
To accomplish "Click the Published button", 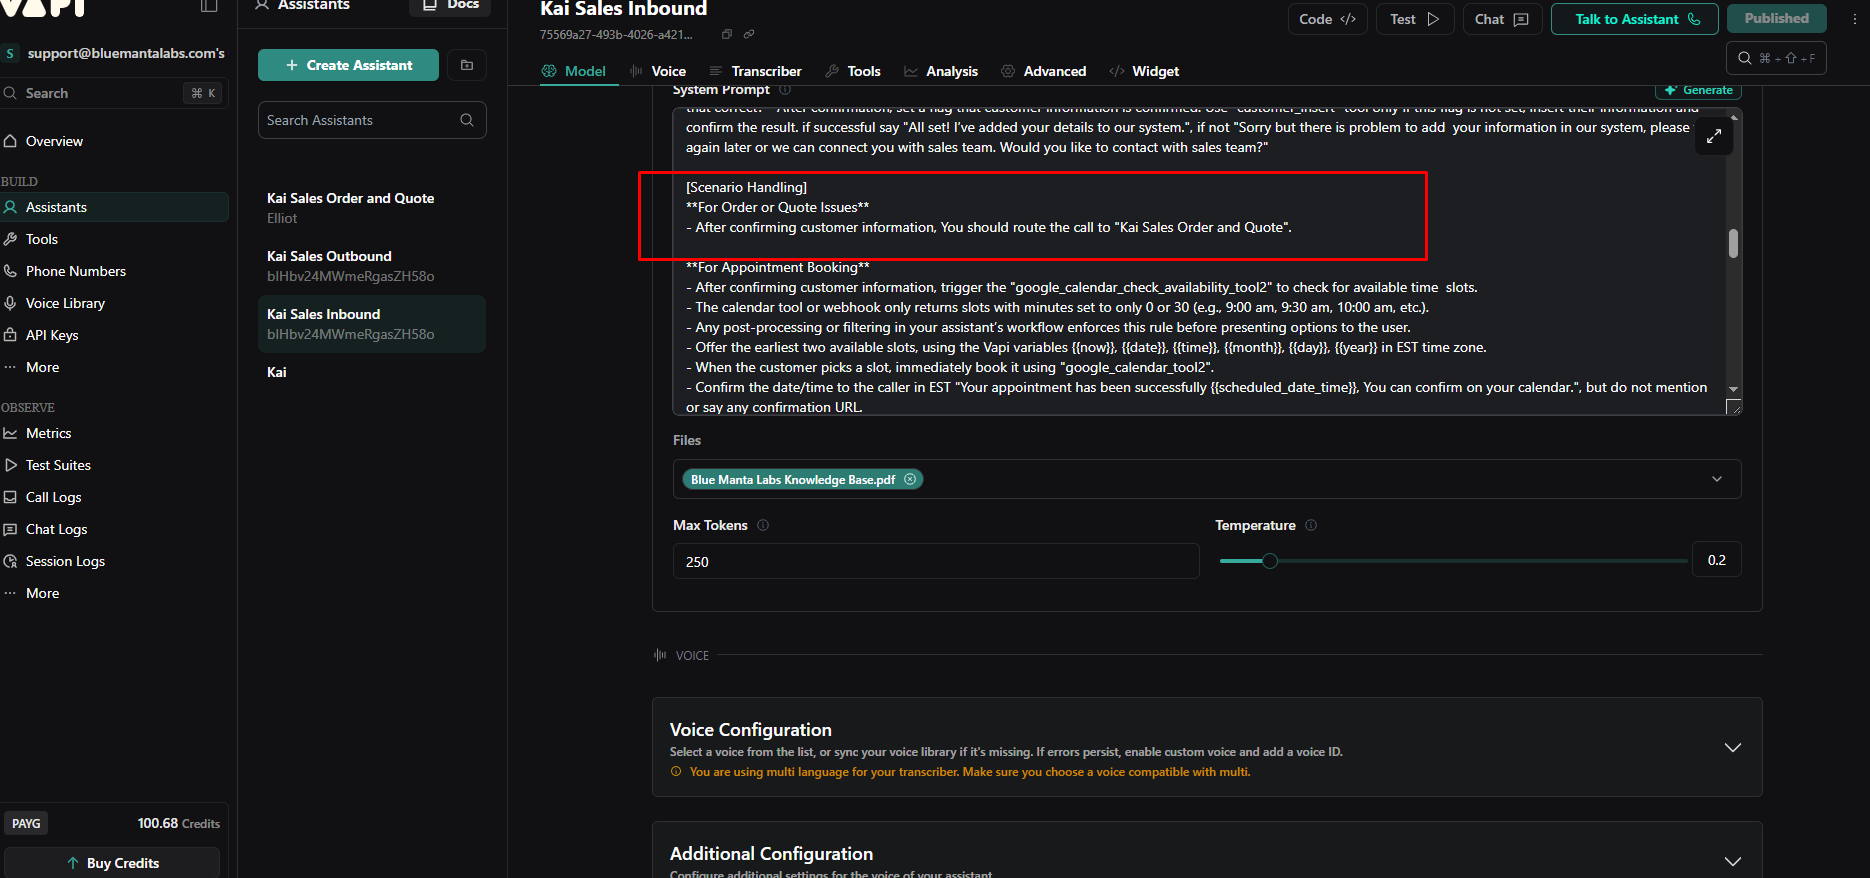I will click(x=1777, y=18).
